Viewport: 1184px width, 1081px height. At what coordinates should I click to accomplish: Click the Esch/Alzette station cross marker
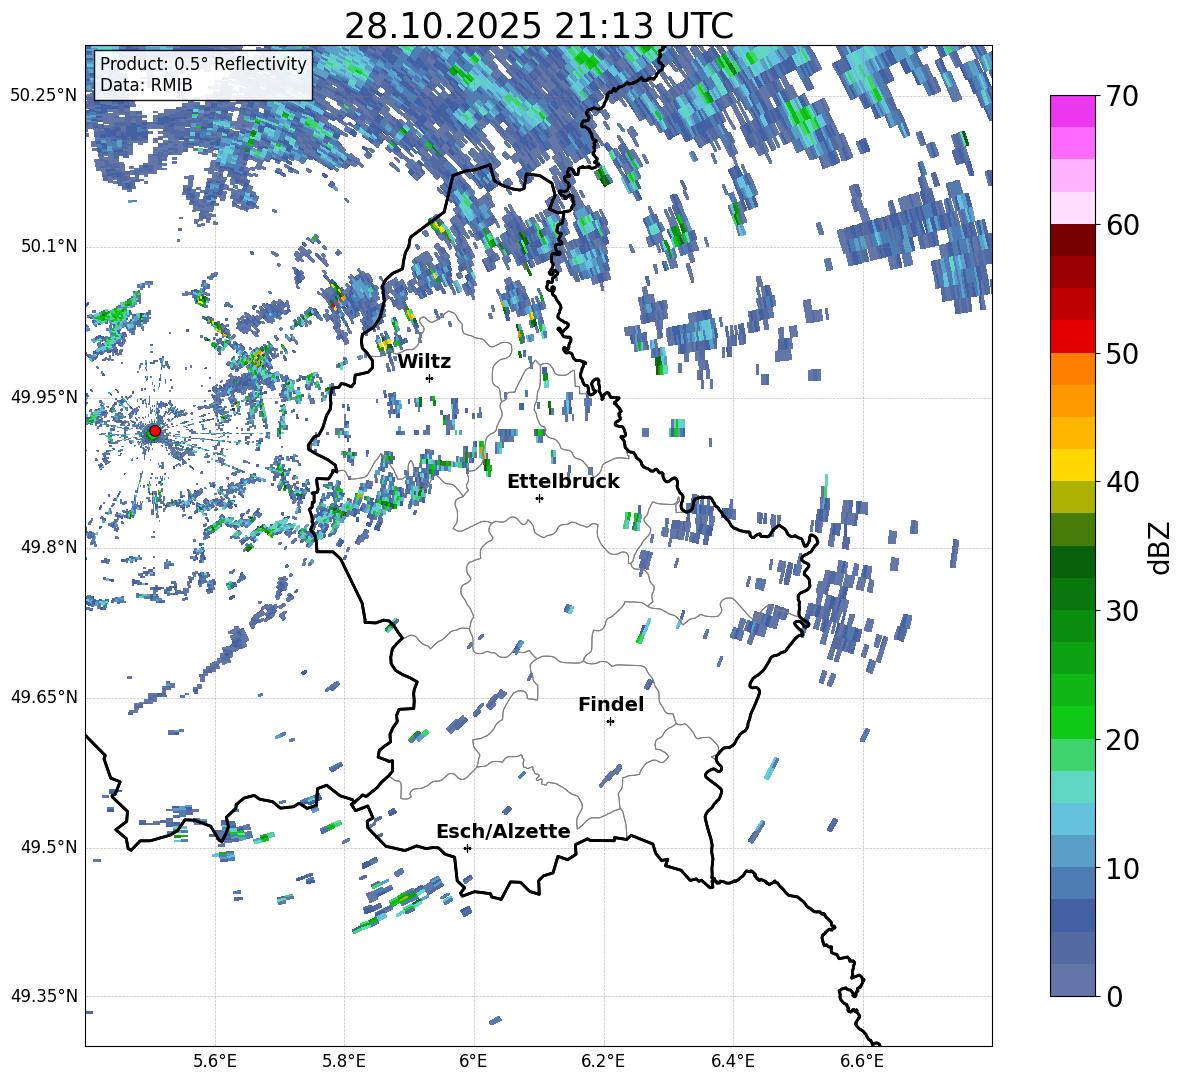click(x=467, y=848)
